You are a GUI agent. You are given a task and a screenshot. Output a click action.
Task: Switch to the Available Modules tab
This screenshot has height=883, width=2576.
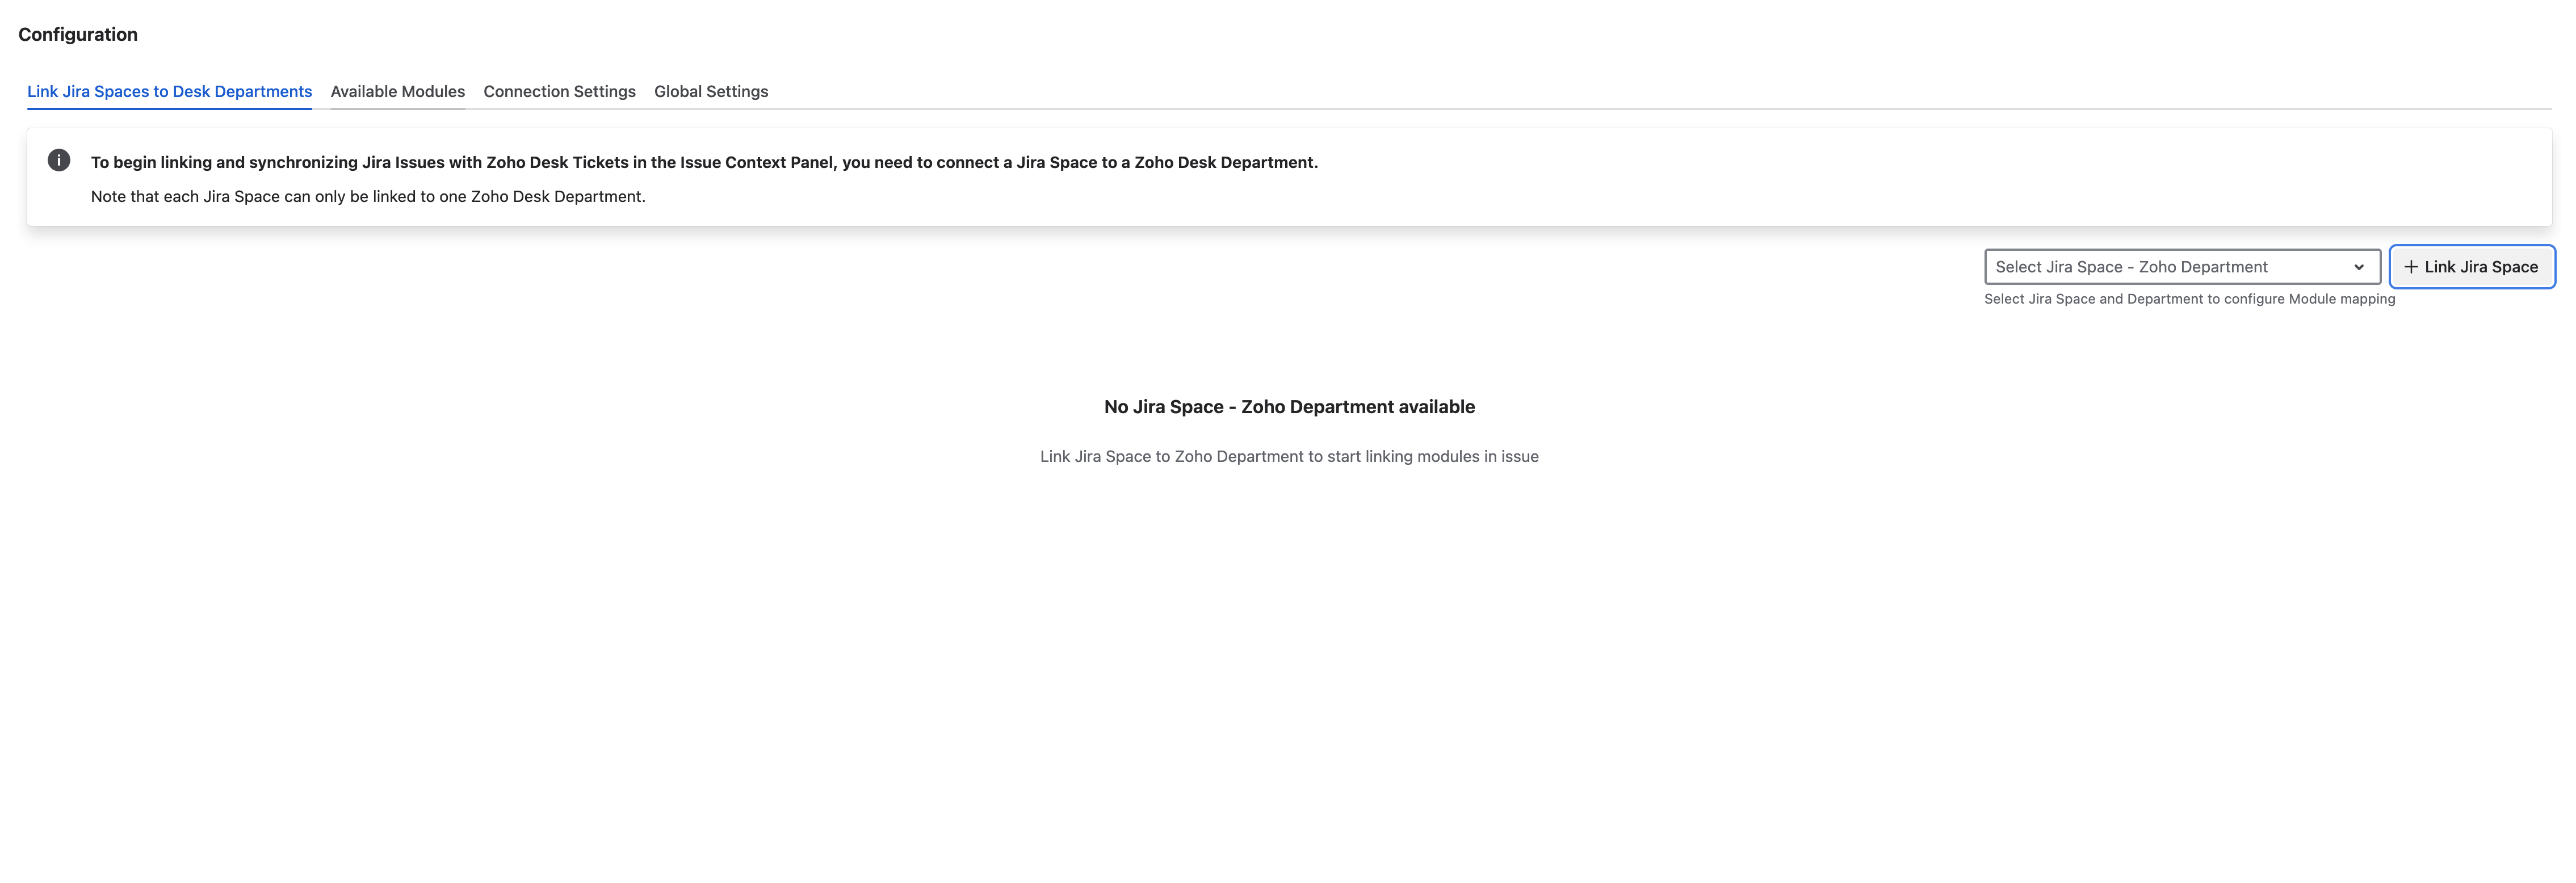point(397,91)
